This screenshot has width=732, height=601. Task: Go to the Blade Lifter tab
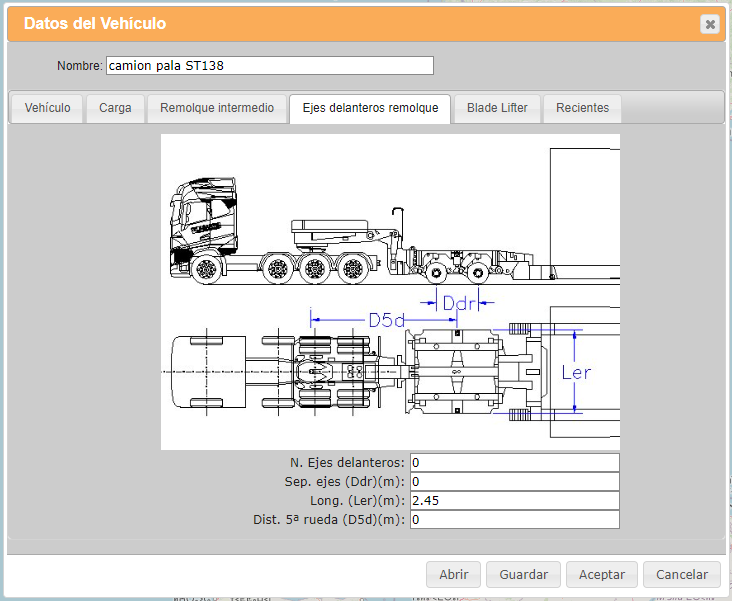pos(497,108)
